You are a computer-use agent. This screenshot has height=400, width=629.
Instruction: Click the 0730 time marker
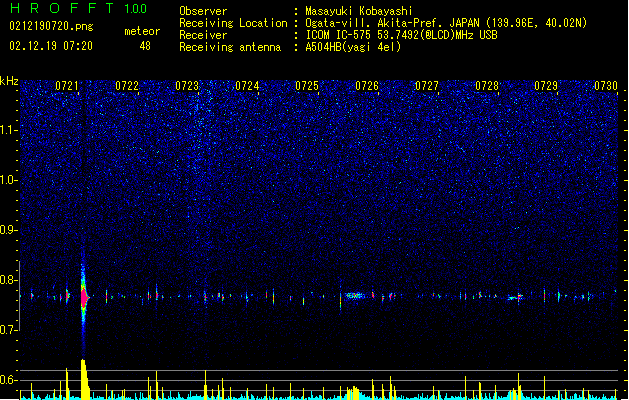point(606,86)
